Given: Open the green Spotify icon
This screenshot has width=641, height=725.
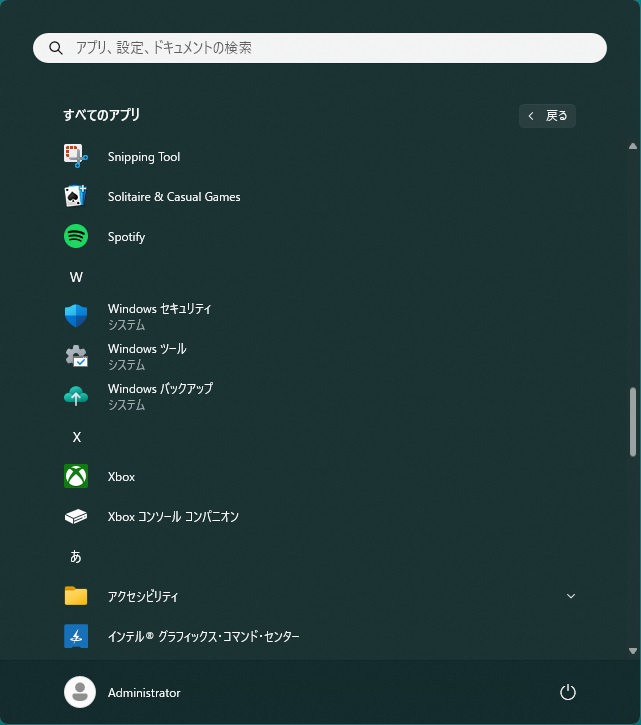Looking at the screenshot, I should tap(76, 236).
